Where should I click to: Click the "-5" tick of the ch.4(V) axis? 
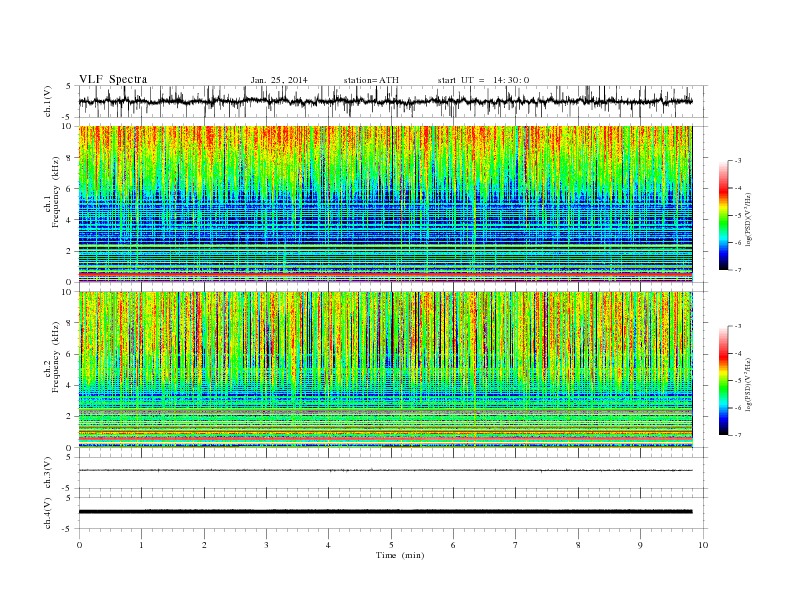click(67, 529)
